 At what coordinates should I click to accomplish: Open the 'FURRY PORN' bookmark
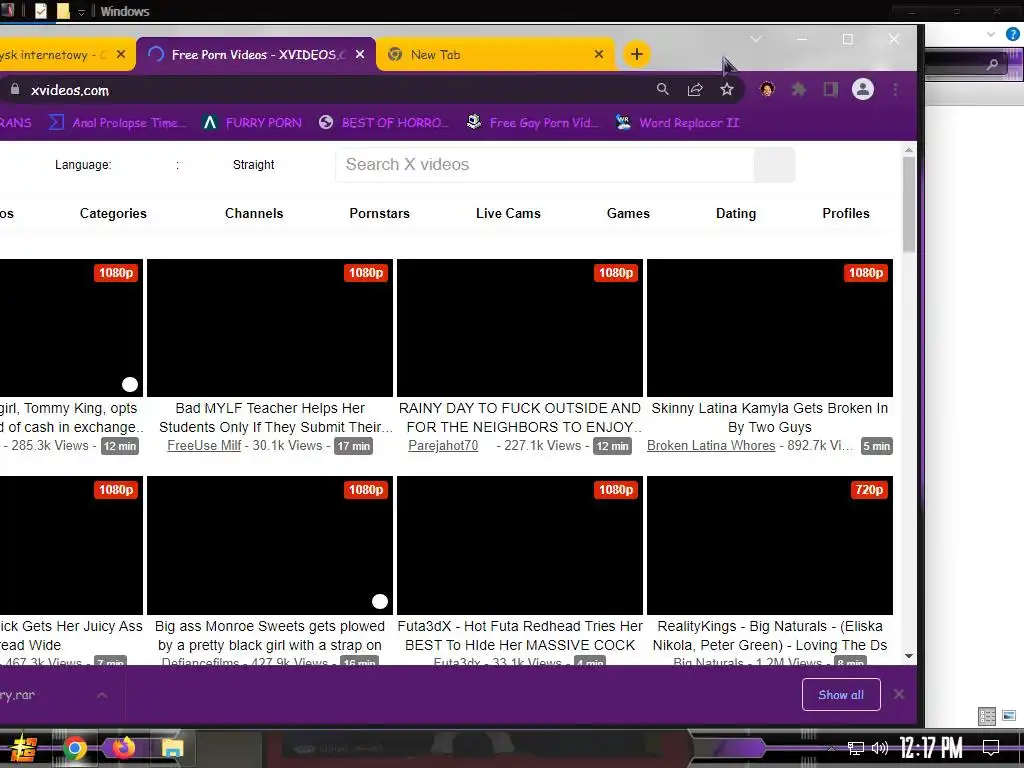(x=252, y=122)
